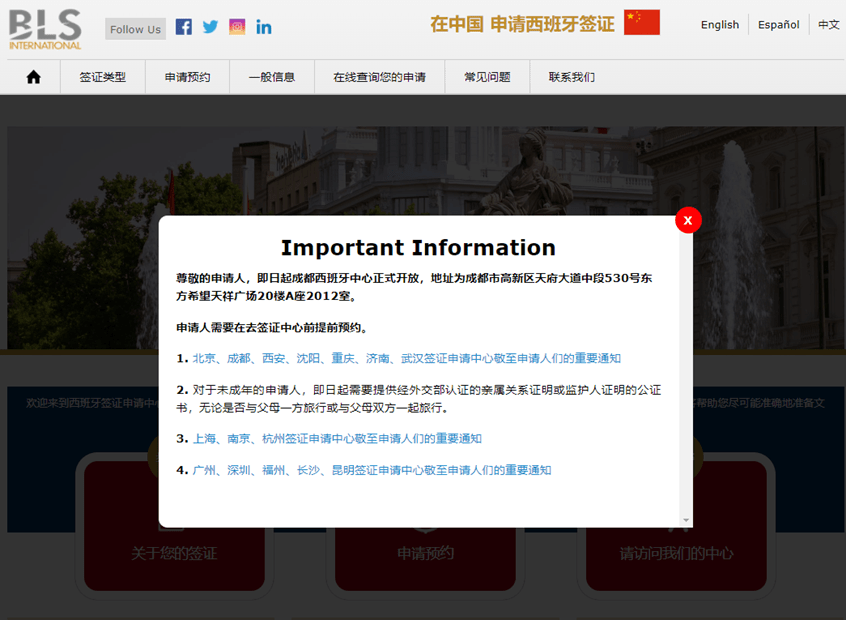Open the 申请预约 menu item

[187, 77]
